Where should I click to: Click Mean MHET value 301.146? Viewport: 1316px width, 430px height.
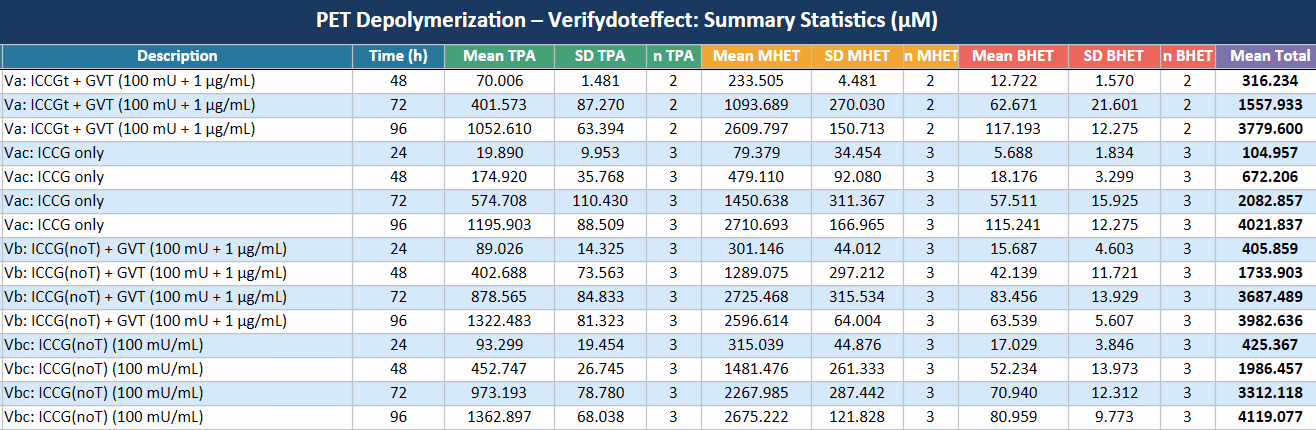tap(757, 249)
